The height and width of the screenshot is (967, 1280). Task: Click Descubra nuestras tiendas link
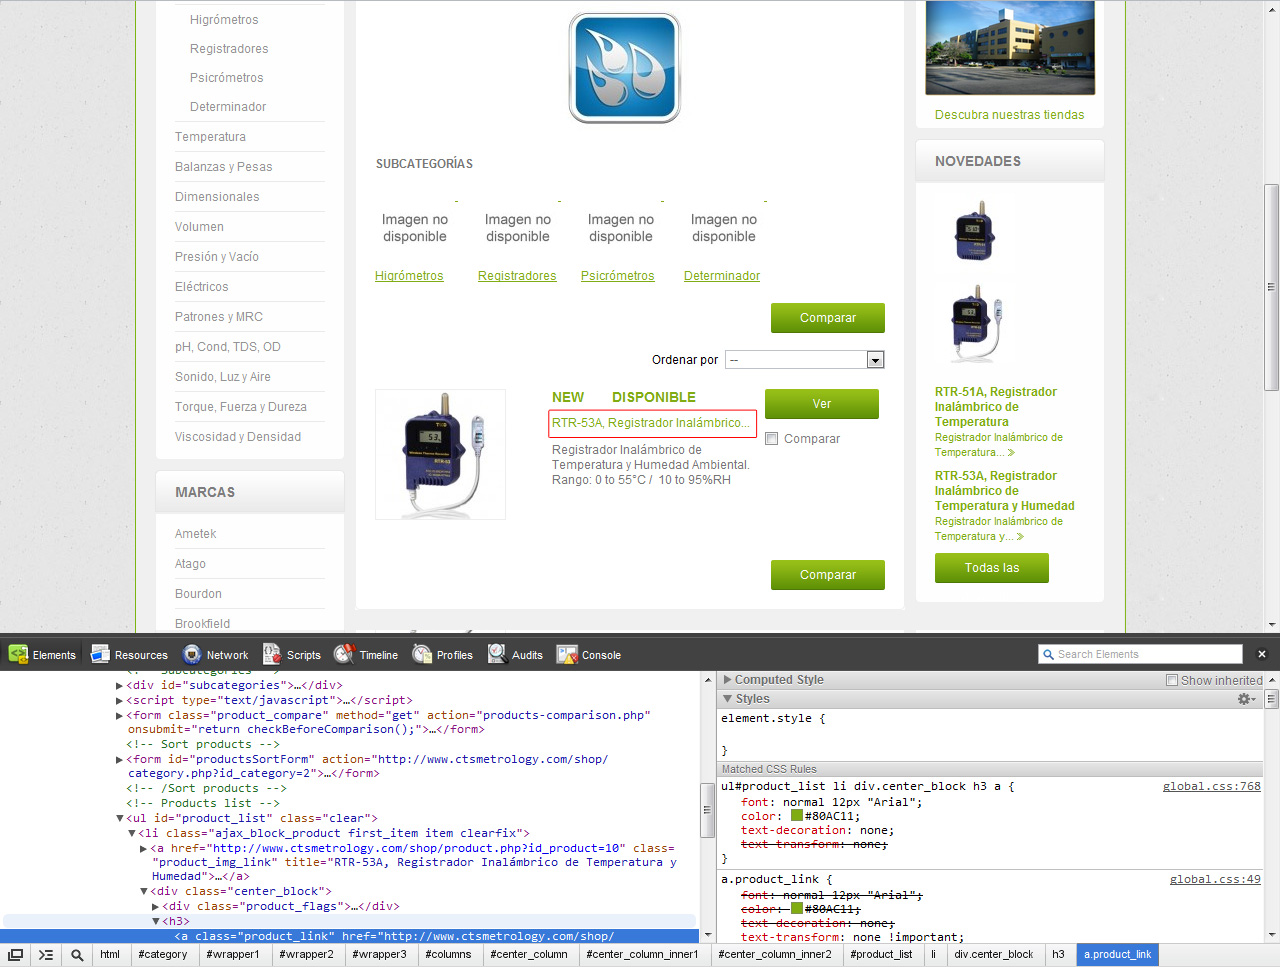click(1009, 115)
